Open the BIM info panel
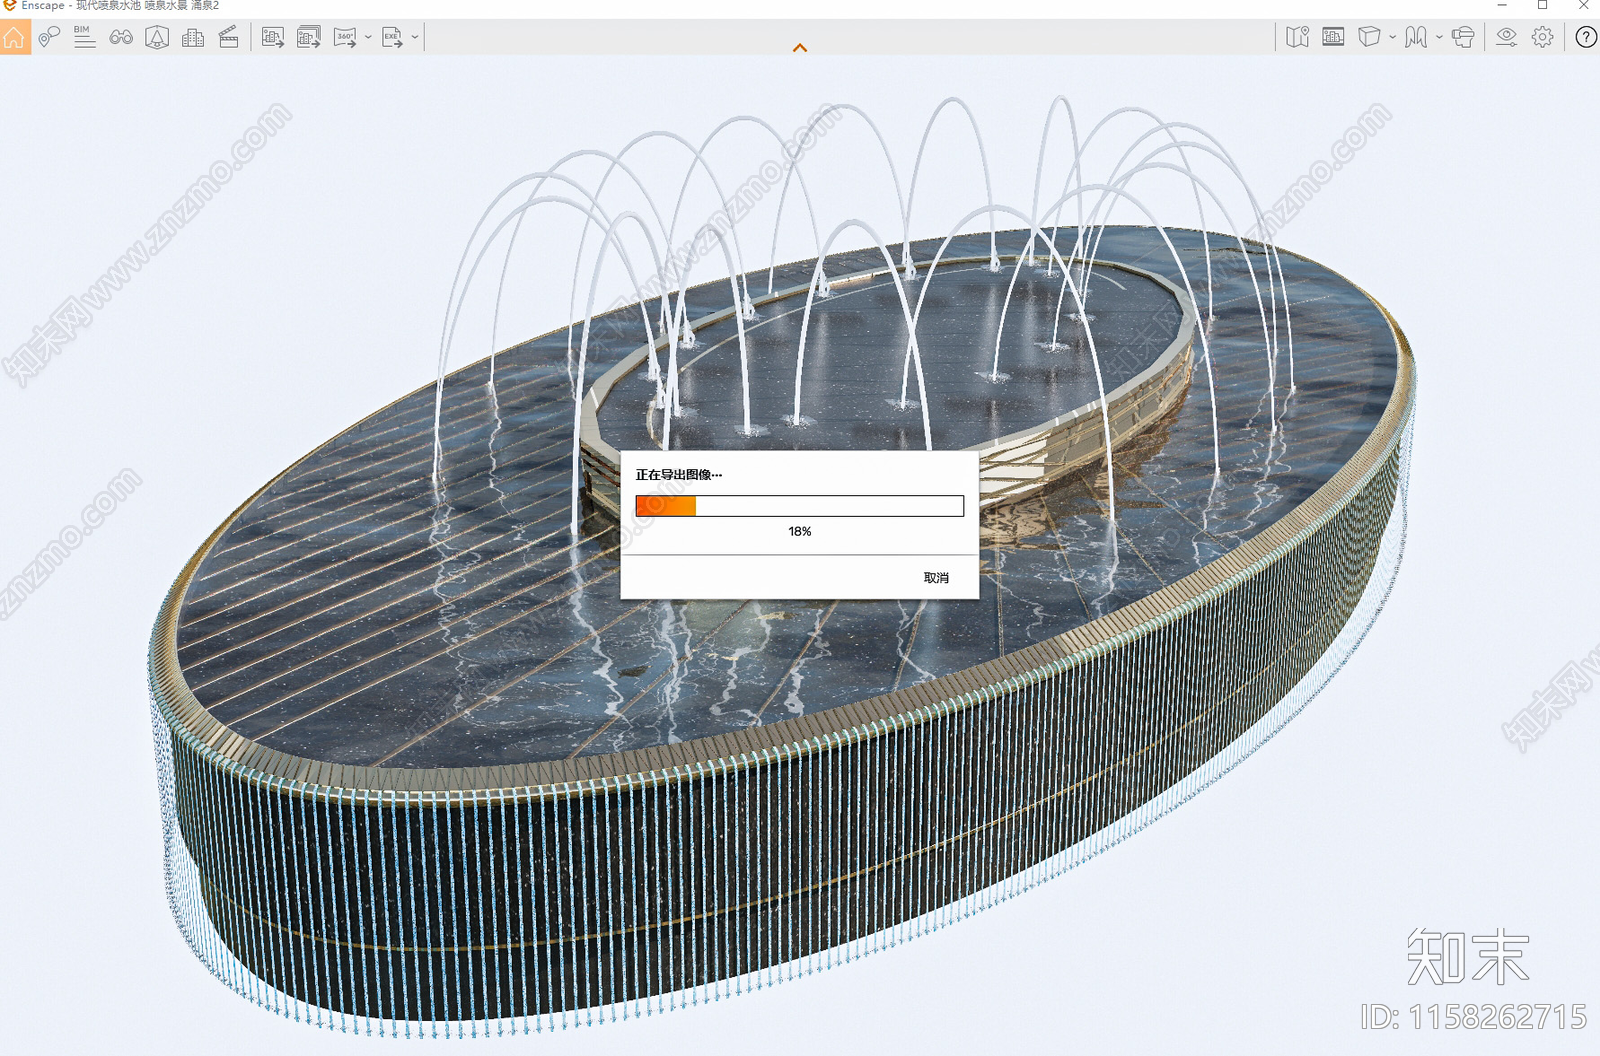Image resolution: width=1600 pixels, height=1056 pixels. tap(85, 38)
